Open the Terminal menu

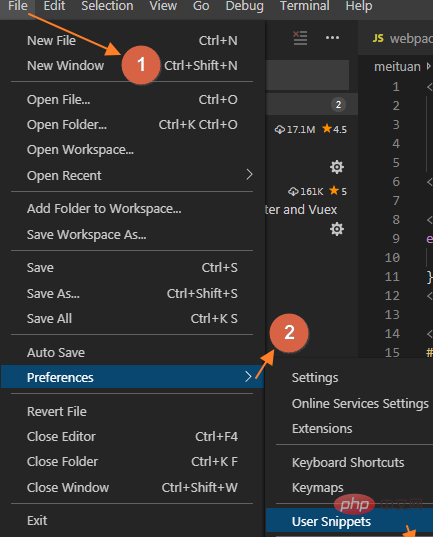[x=305, y=6]
